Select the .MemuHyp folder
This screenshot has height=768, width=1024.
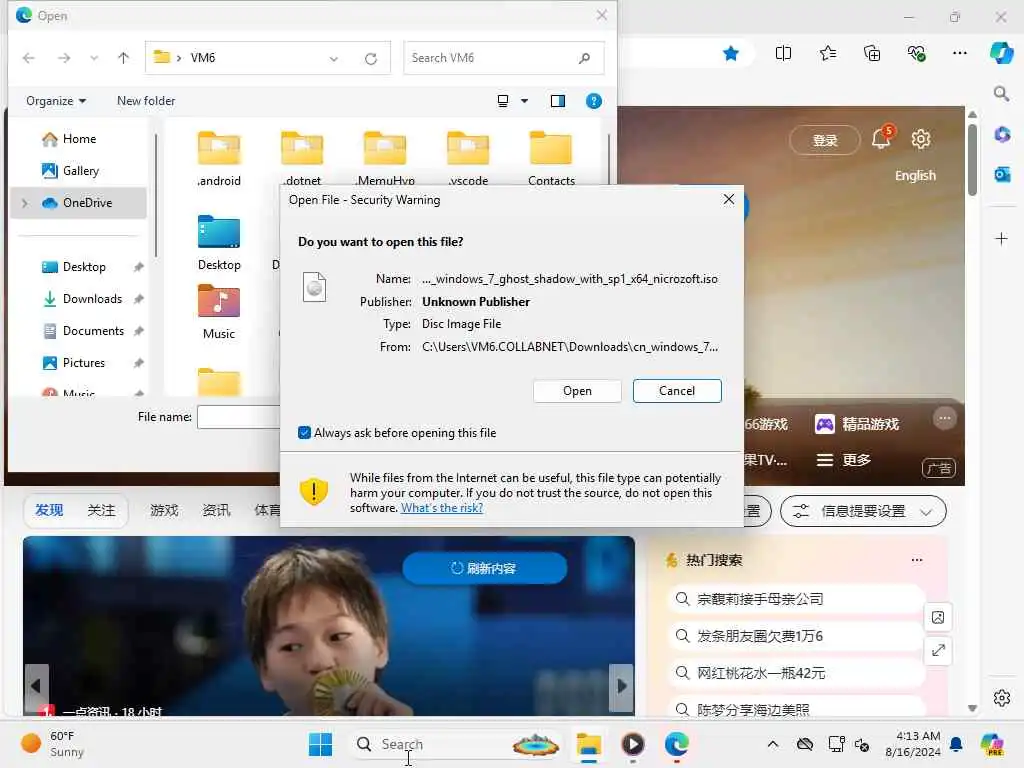pos(385,159)
